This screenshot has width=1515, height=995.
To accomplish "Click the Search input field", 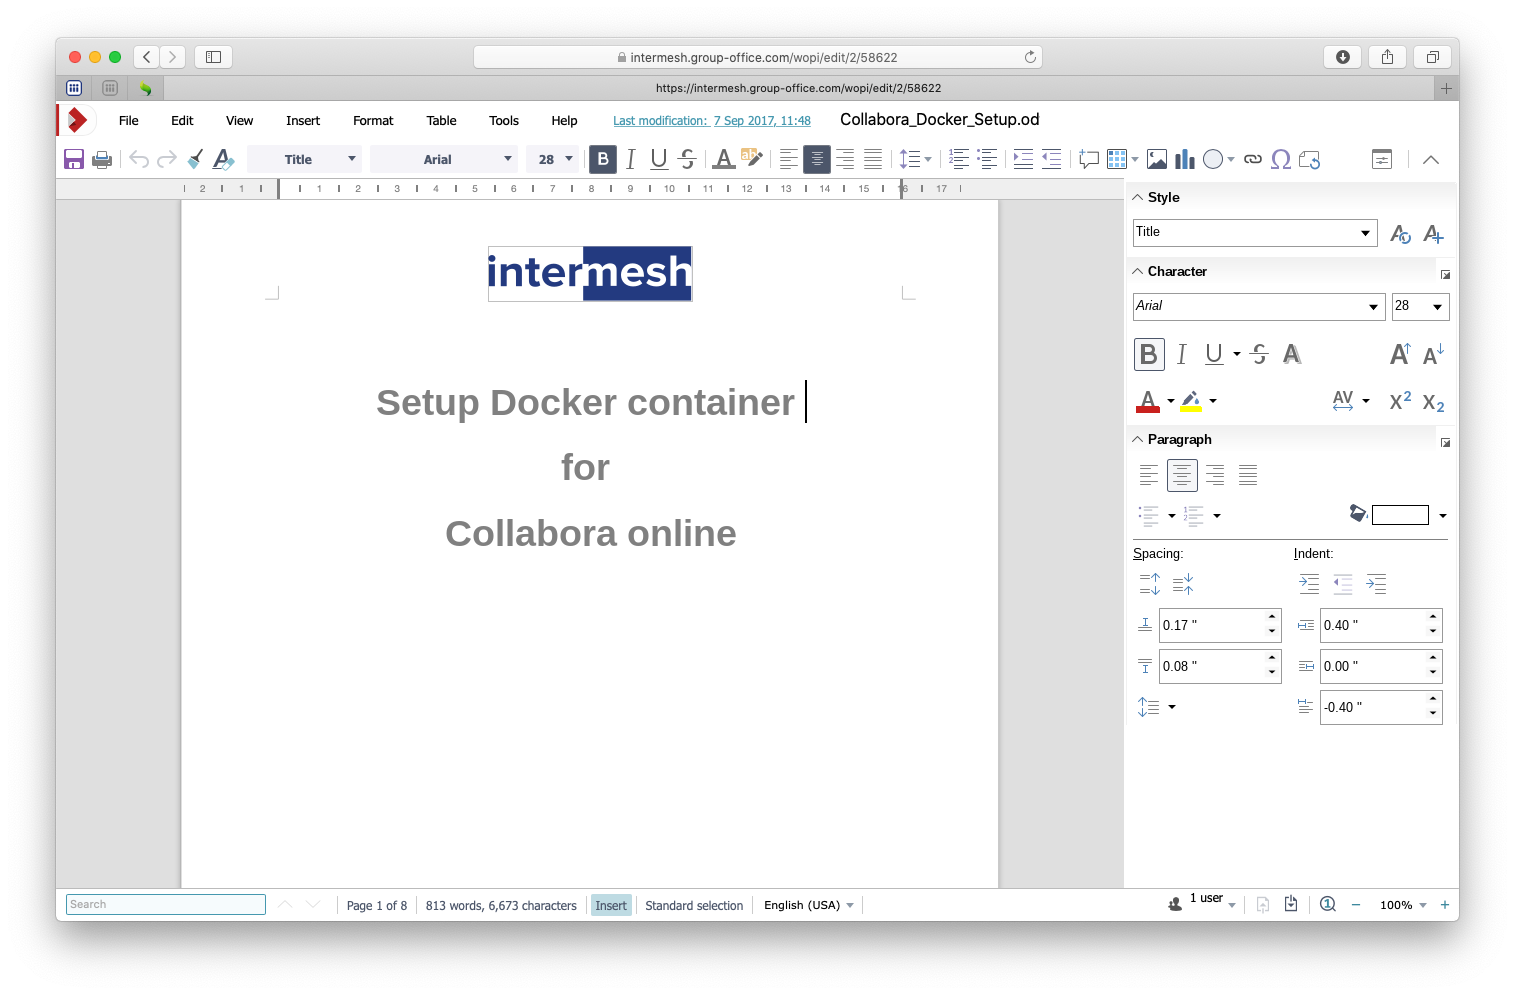I will point(165,905).
